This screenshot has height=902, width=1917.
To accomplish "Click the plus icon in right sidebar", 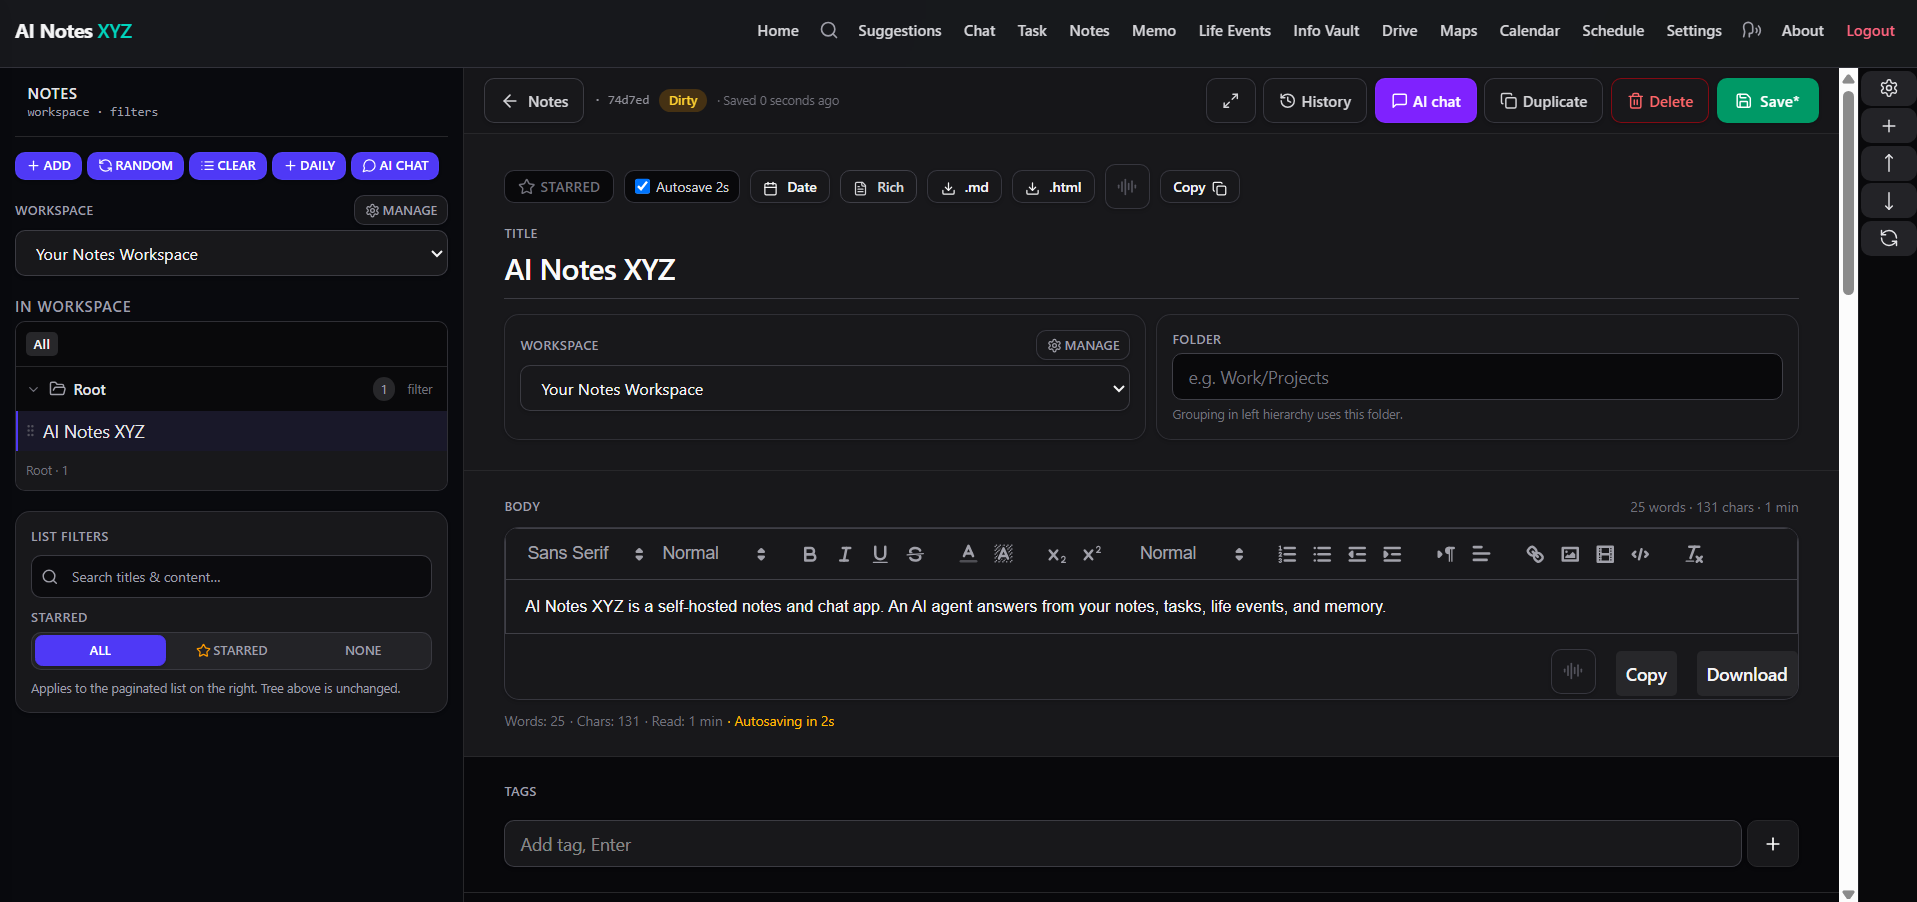I will (x=1888, y=126).
